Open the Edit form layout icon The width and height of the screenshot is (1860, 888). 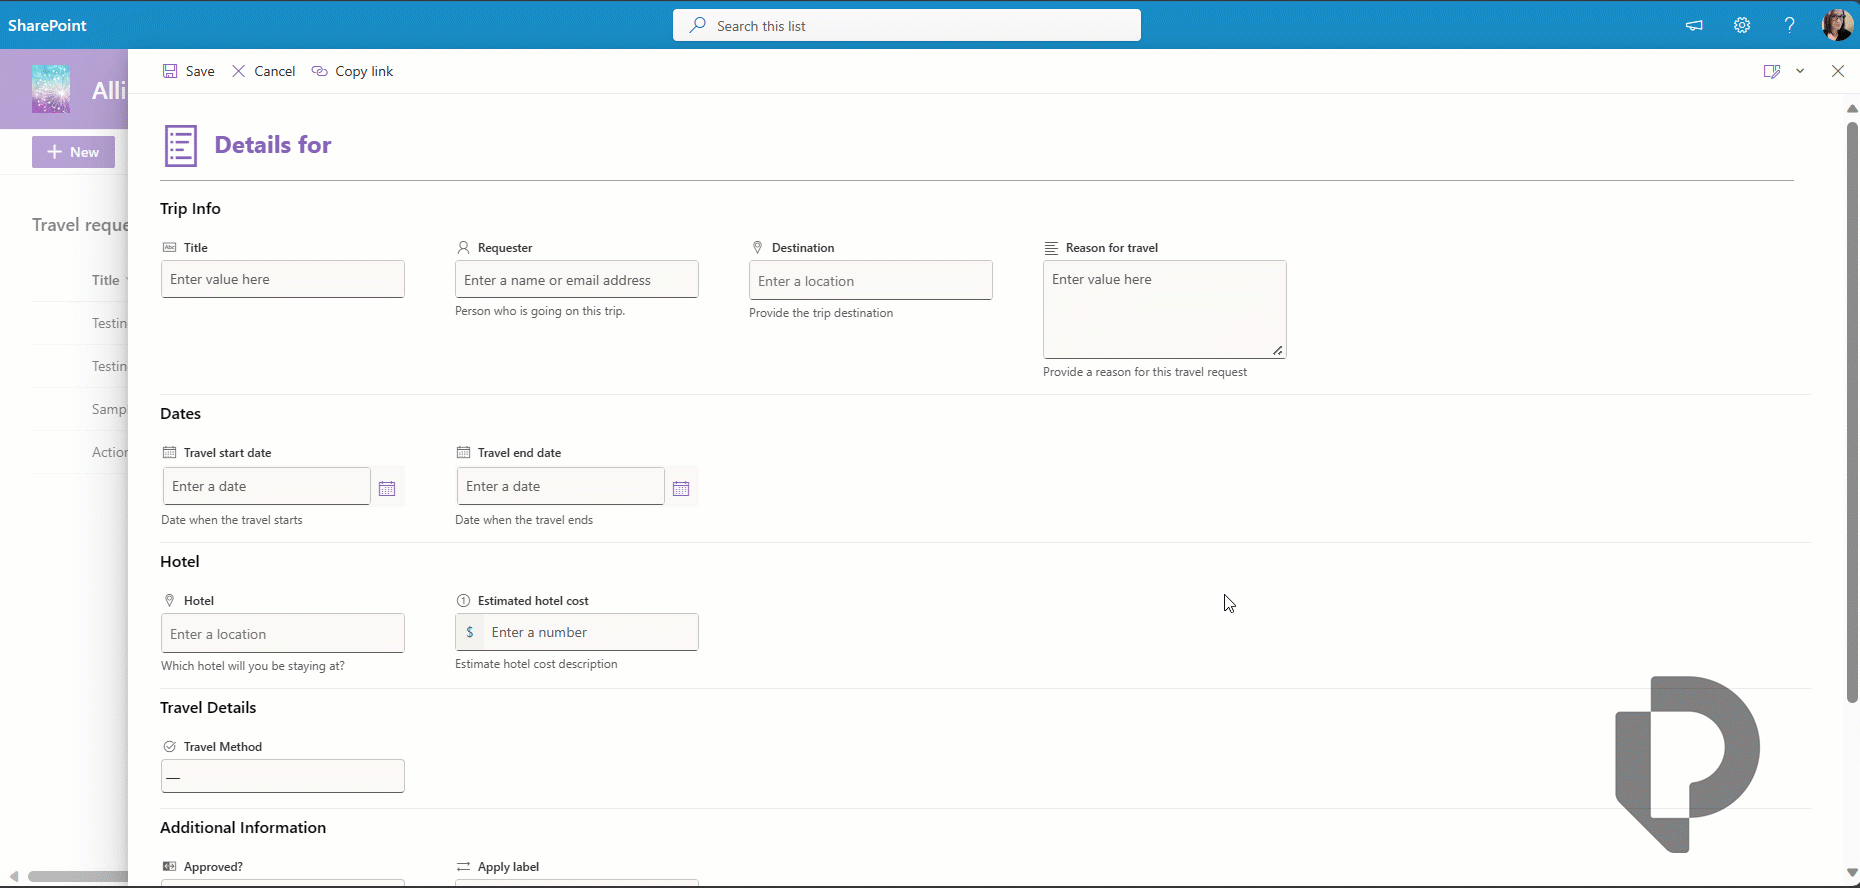click(1771, 71)
